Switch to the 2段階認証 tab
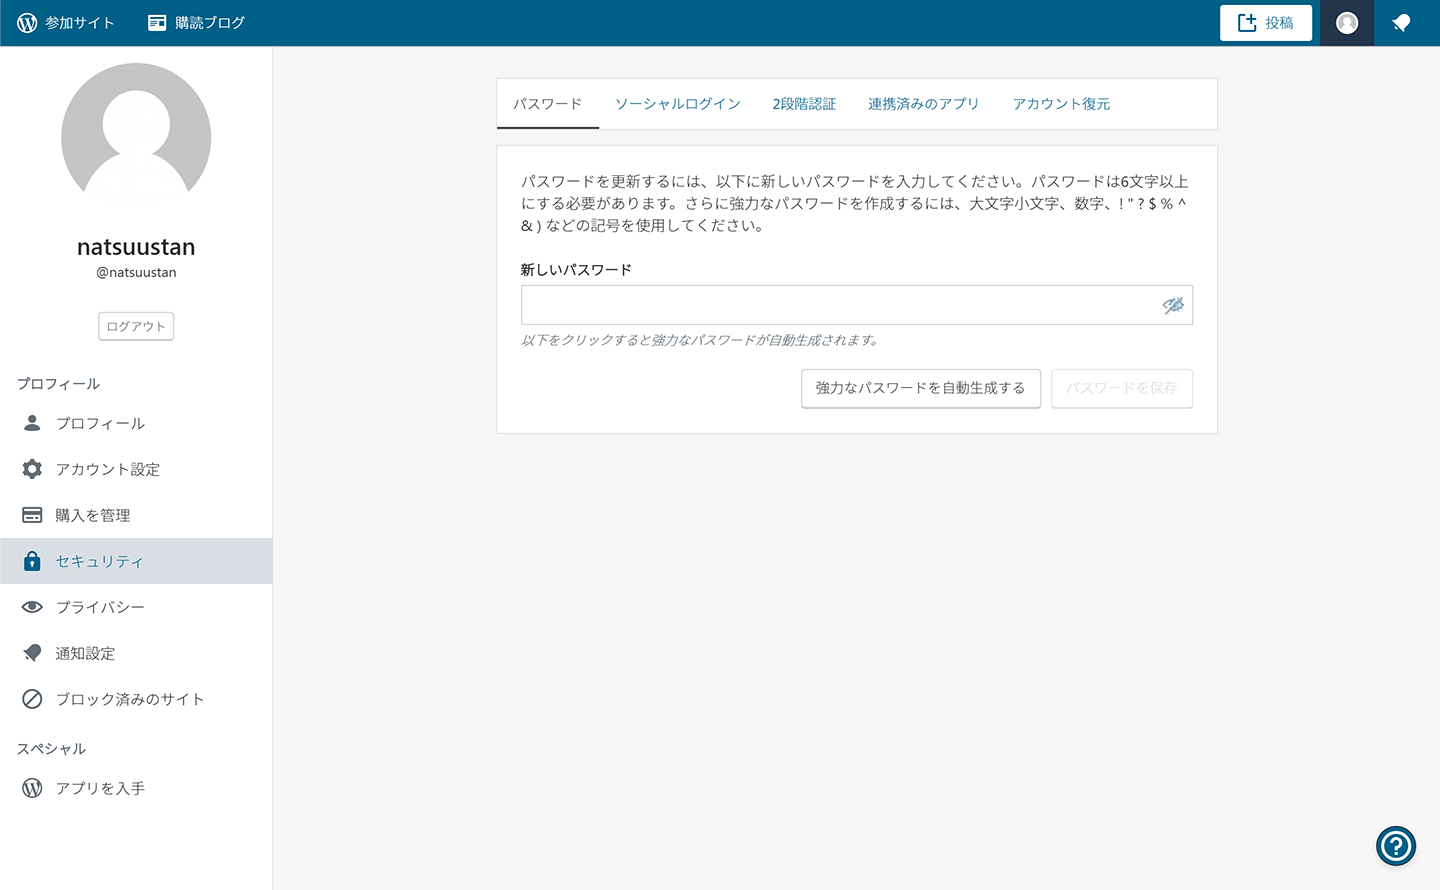 [x=804, y=104]
